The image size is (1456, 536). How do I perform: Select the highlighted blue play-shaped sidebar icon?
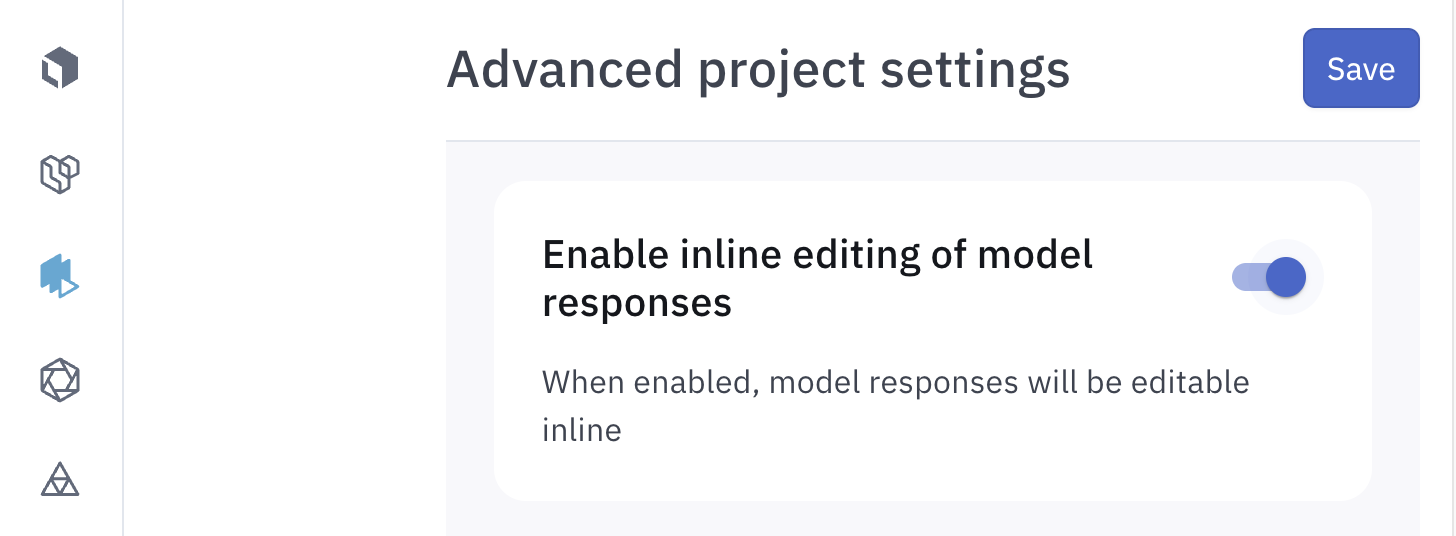coord(60,275)
